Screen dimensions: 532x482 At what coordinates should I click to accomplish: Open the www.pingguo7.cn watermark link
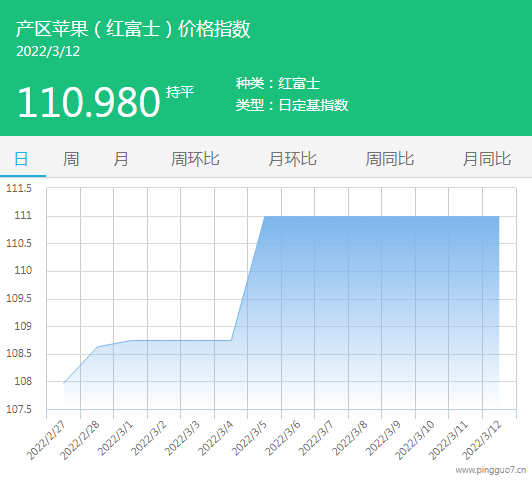(x=491, y=470)
